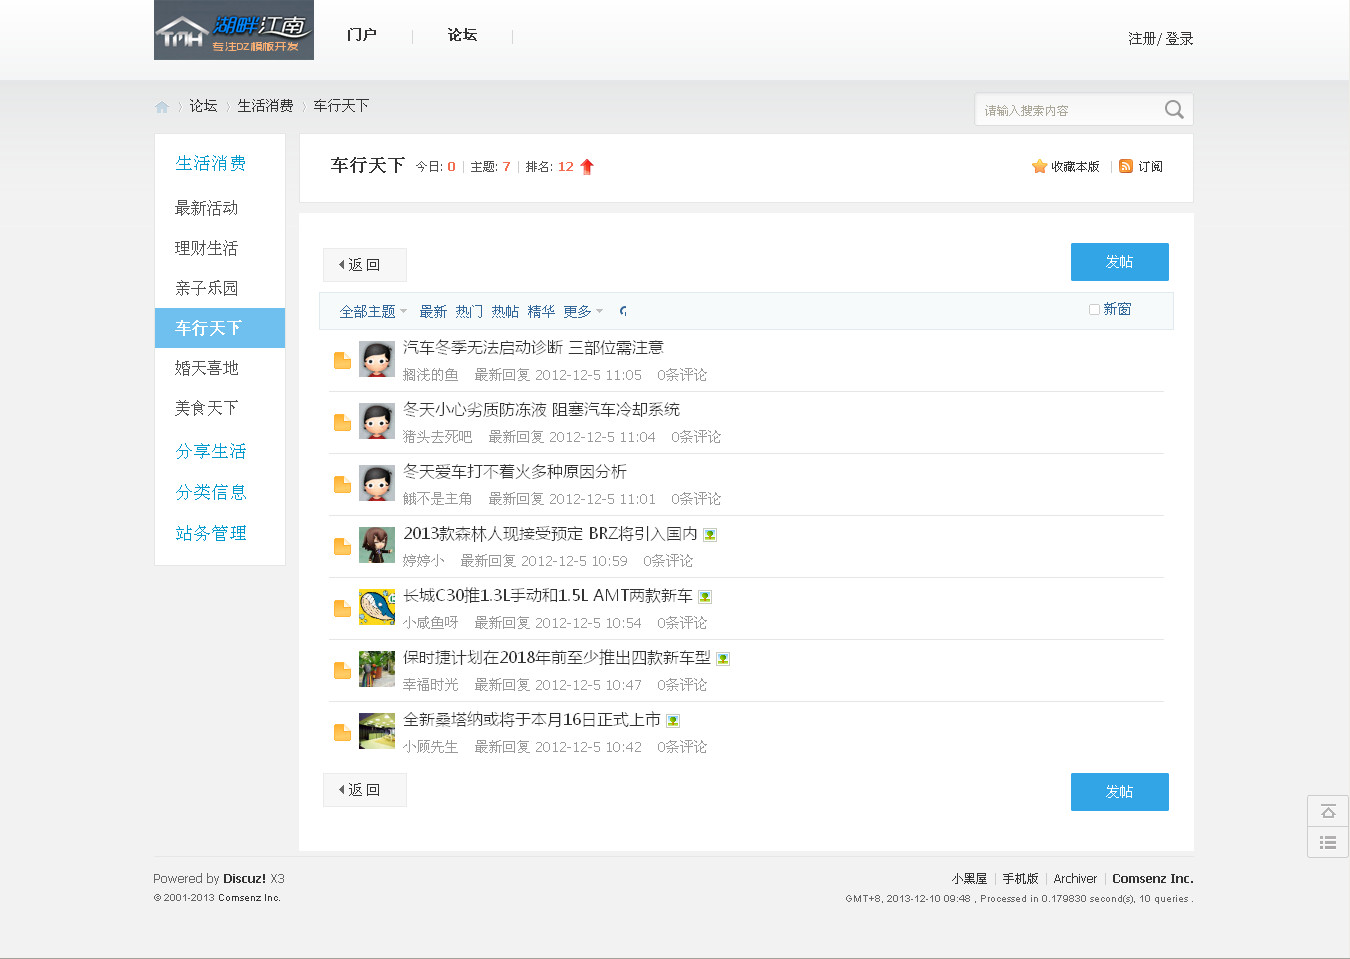This screenshot has height=959, width=1350.
Task: Click avatar of user 猪头去死吧
Action: point(377,421)
